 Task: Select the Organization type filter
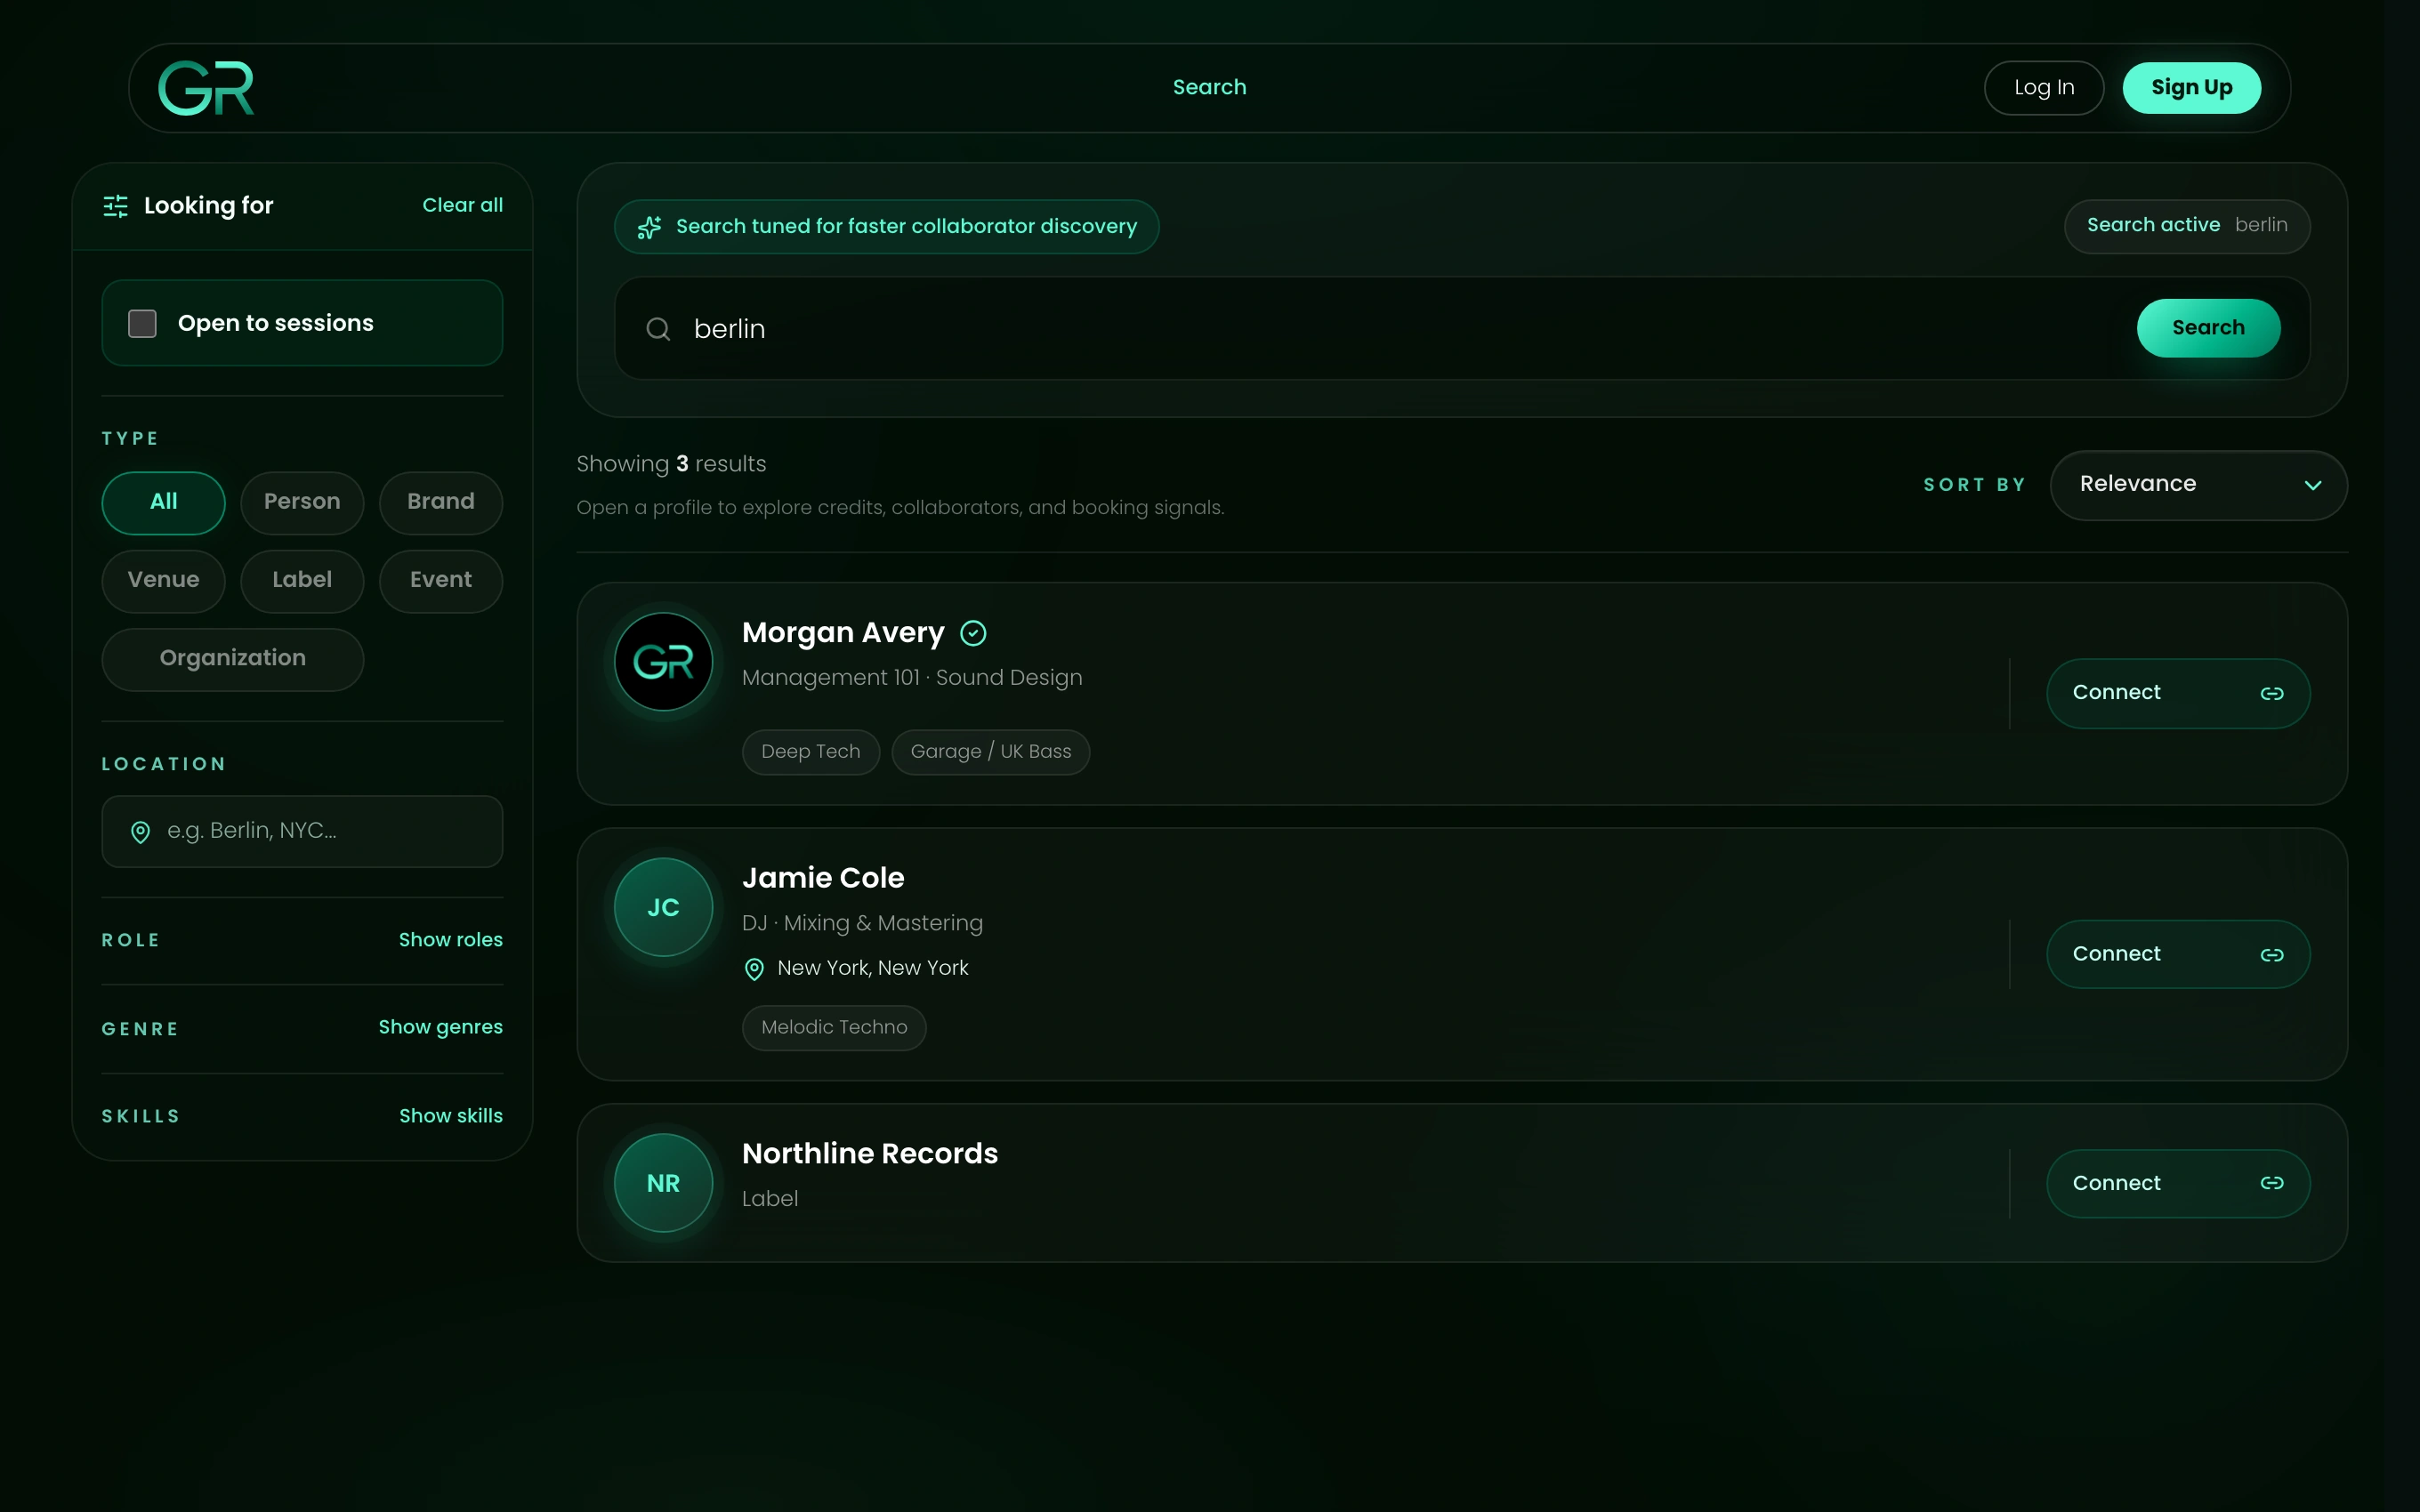[233, 659]
